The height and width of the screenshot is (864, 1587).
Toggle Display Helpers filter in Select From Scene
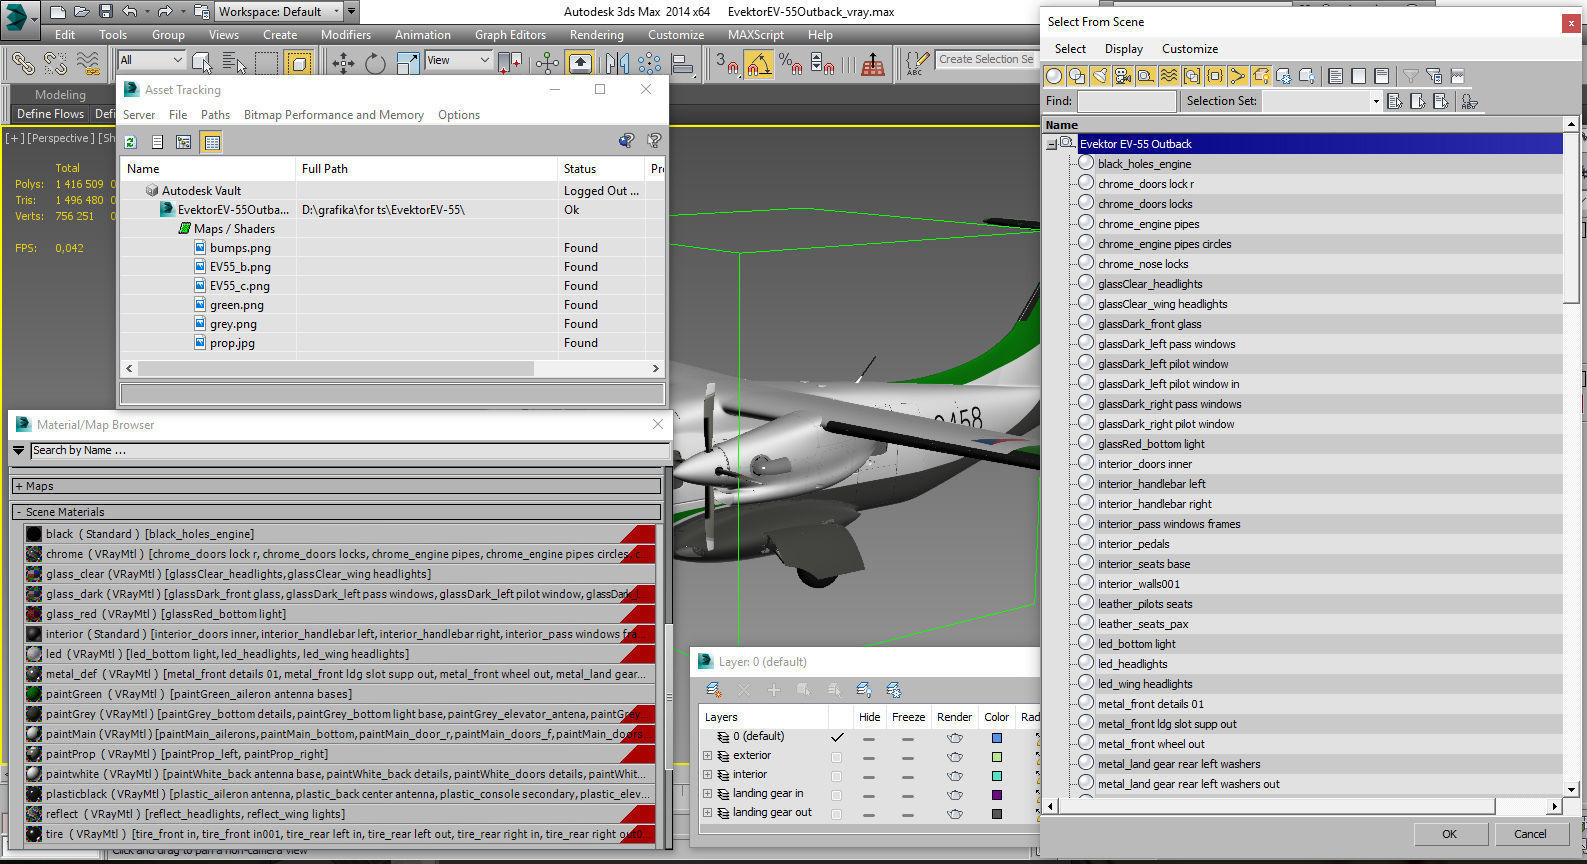(1146, 76)
